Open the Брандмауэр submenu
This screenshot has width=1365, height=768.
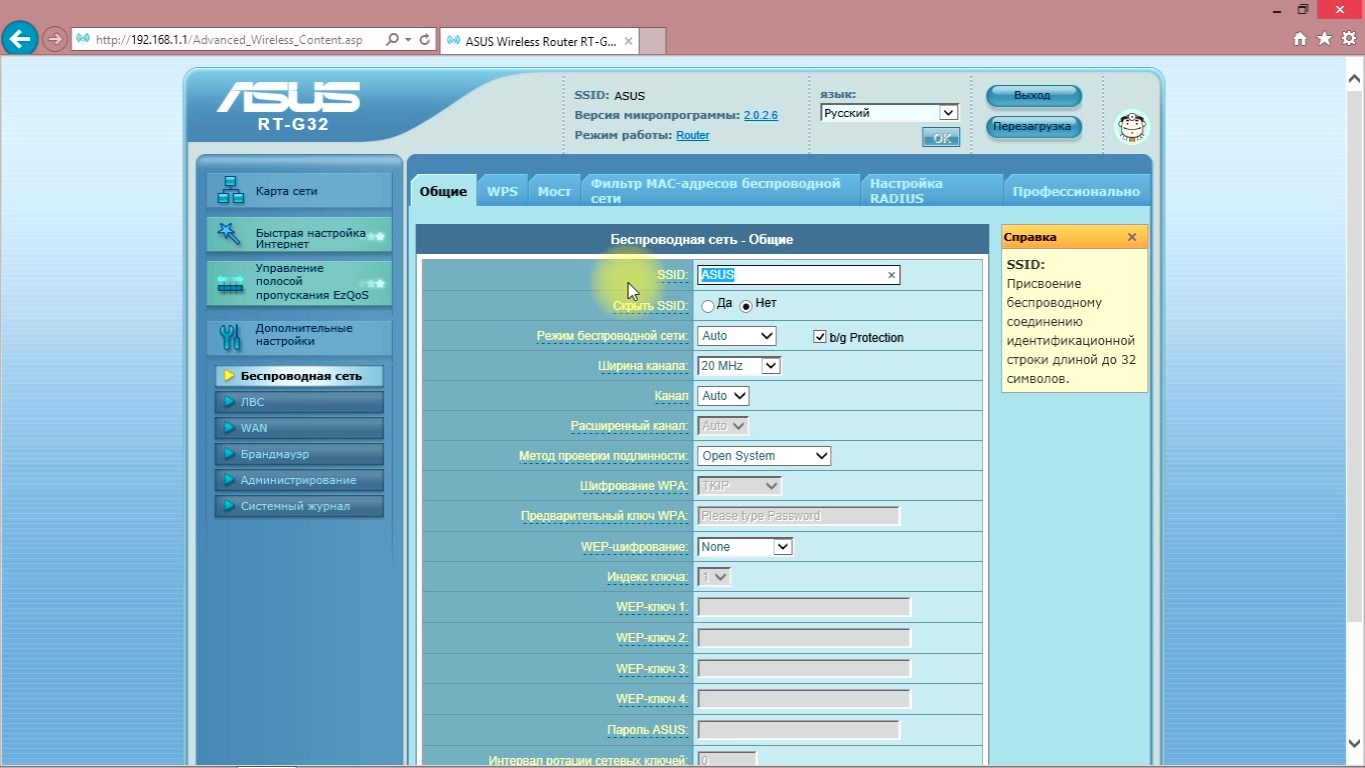299,454
